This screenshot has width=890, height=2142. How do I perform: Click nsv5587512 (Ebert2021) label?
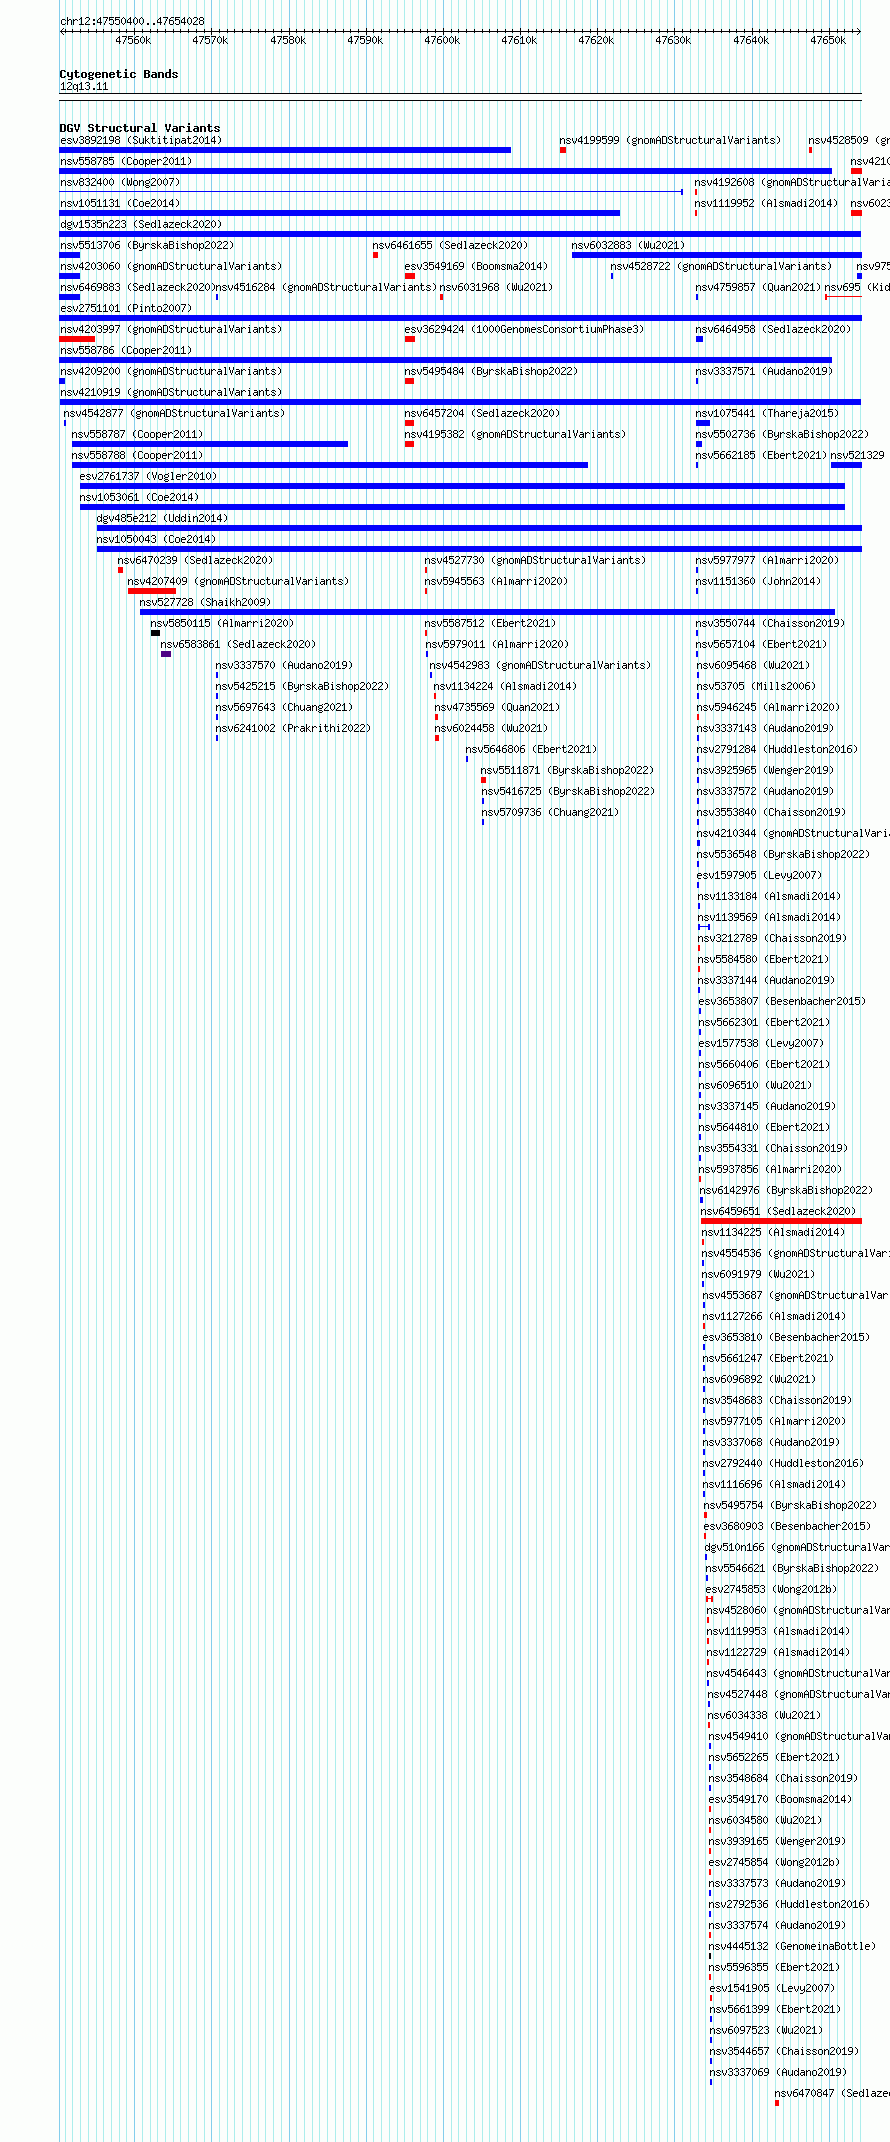pyautogui.click(x=490, y=623)
